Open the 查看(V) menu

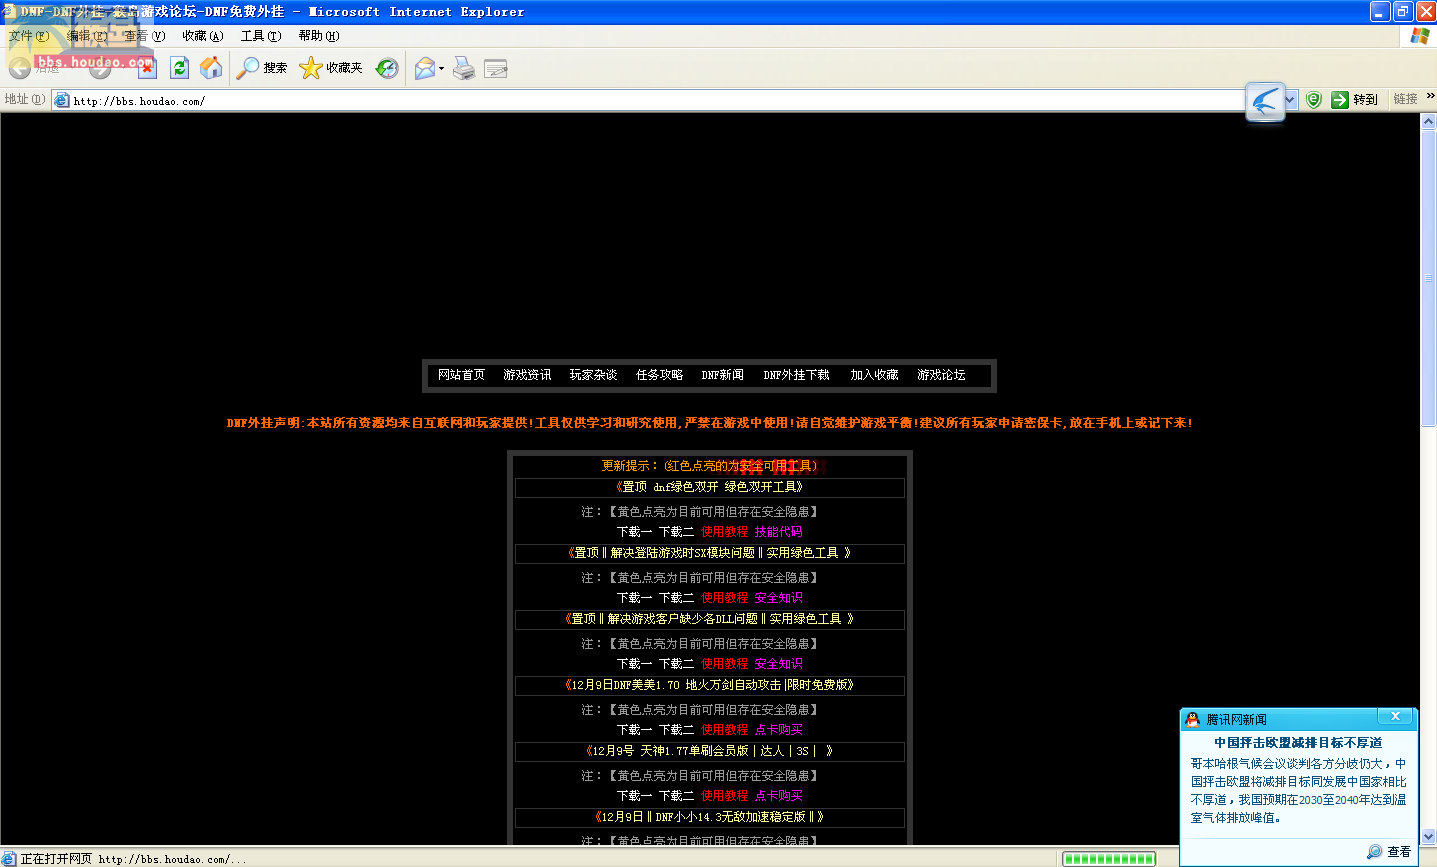144,36
